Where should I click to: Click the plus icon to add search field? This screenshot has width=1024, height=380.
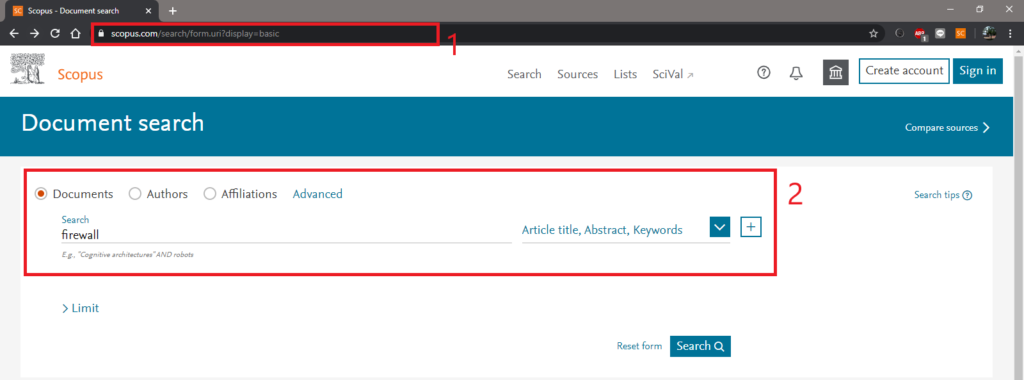pos(751,227)
